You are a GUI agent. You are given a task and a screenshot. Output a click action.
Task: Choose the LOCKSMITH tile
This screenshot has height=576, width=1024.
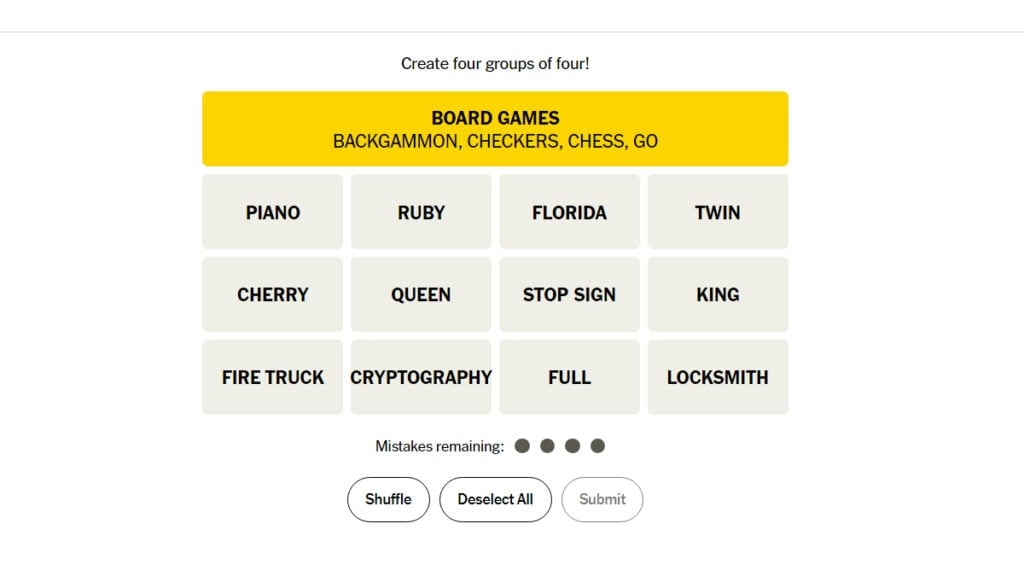click(717, 377)
